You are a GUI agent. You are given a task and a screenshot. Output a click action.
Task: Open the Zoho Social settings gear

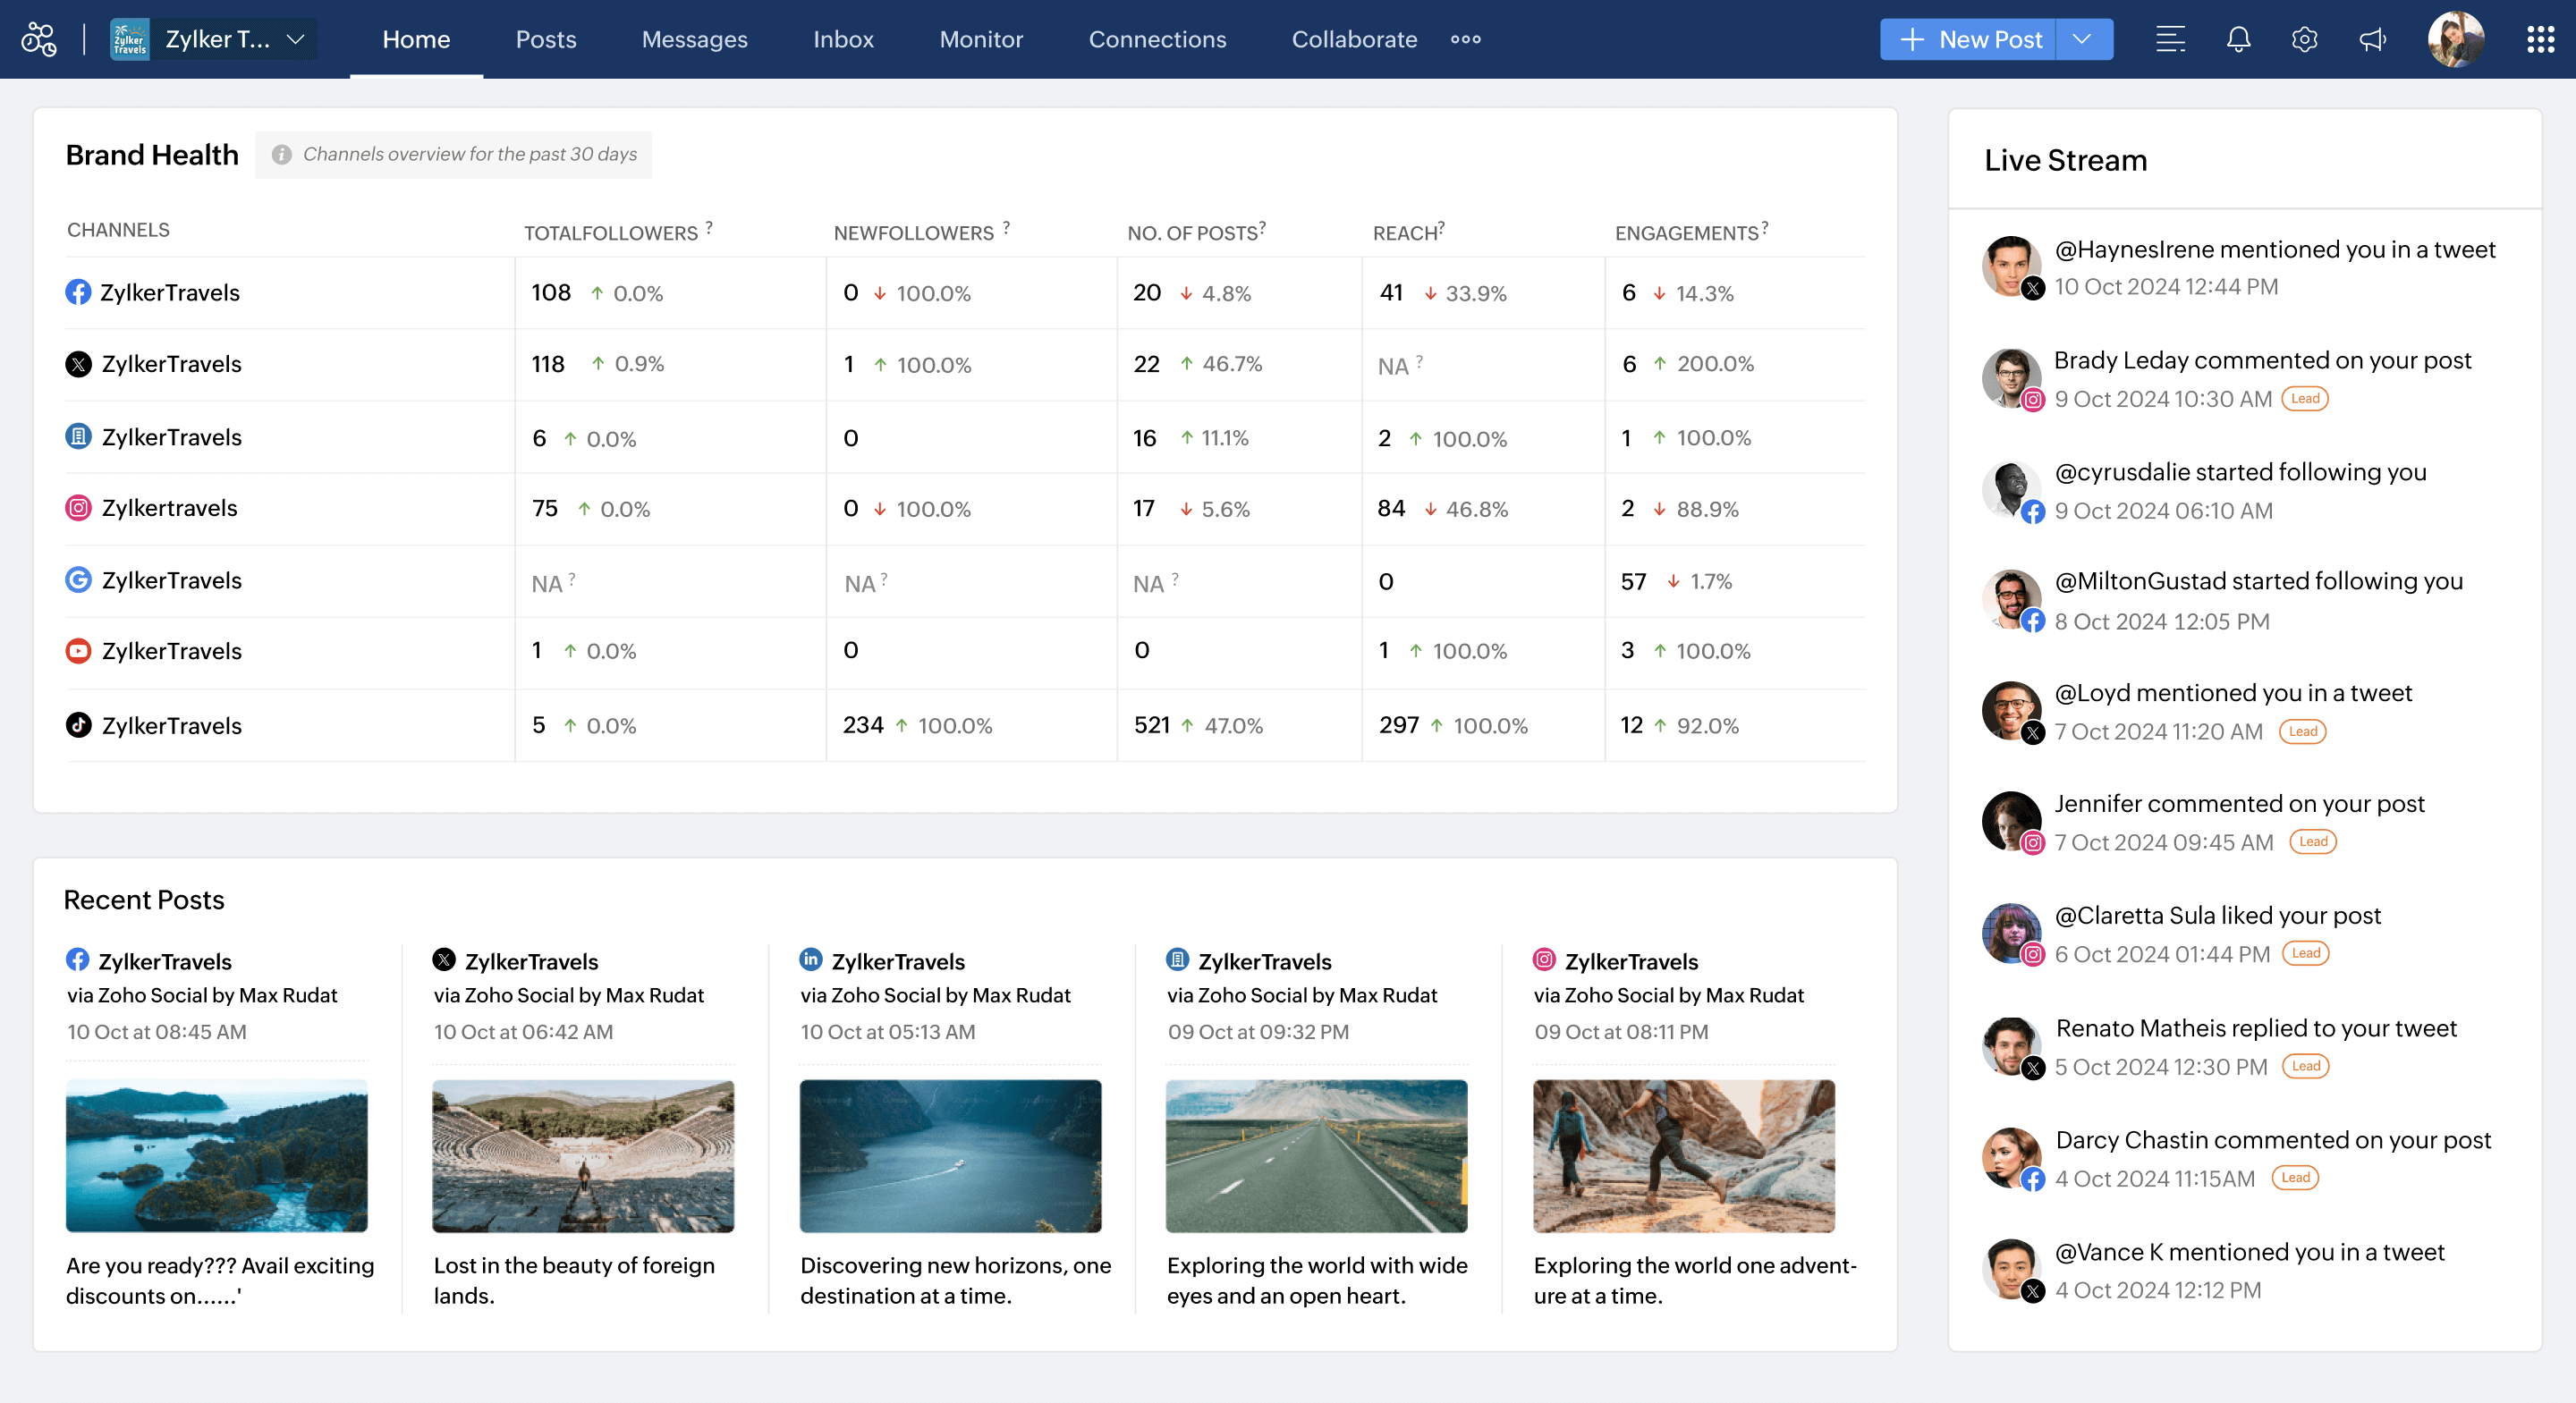pyautogui.click(x=2305, y=39)
